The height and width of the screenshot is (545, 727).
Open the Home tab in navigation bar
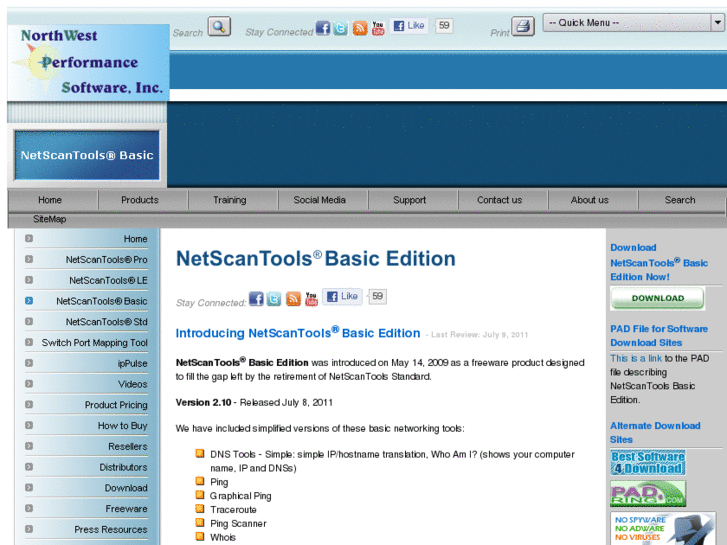(x=50, y=200)
